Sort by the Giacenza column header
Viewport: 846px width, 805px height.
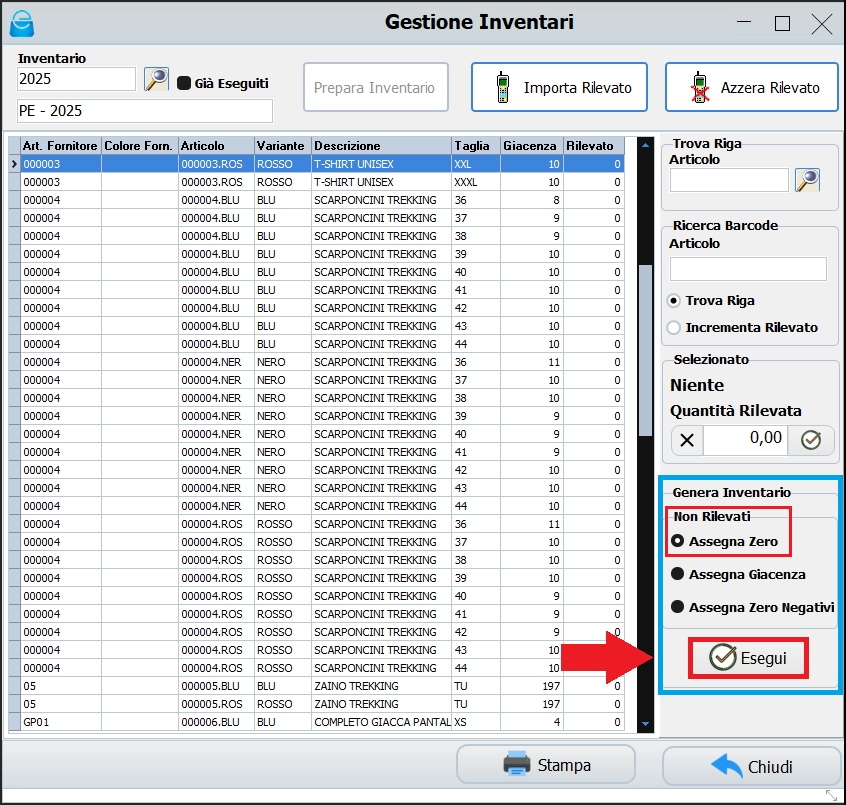pos(531,146)
